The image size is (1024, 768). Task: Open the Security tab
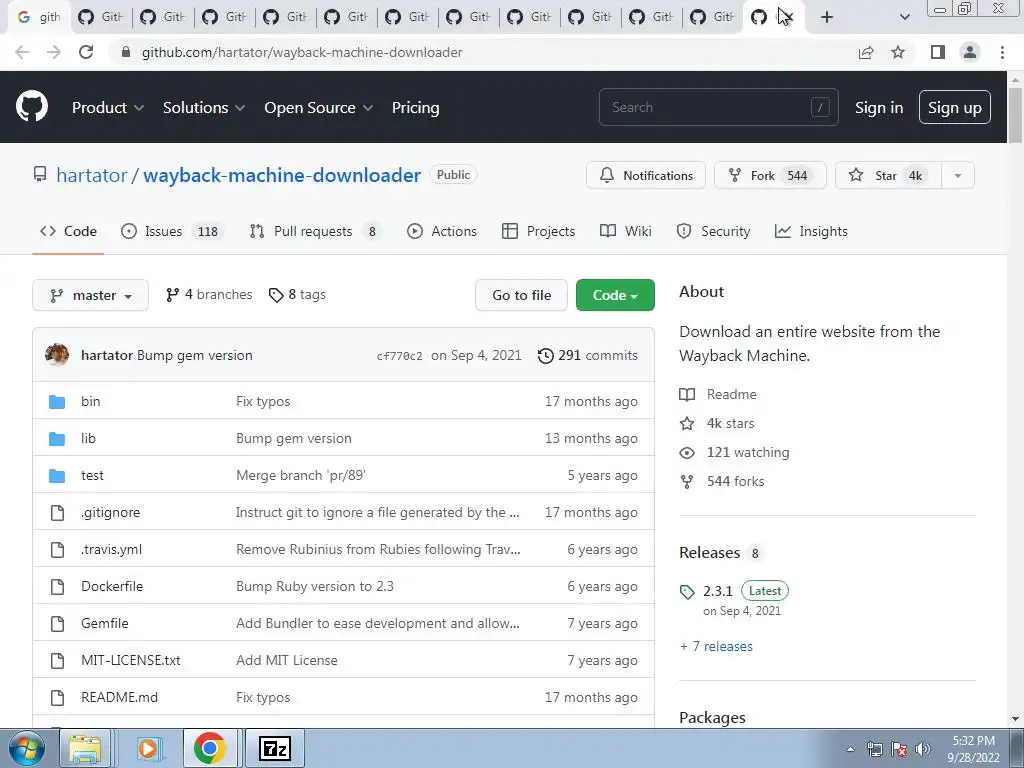(713, 231)
